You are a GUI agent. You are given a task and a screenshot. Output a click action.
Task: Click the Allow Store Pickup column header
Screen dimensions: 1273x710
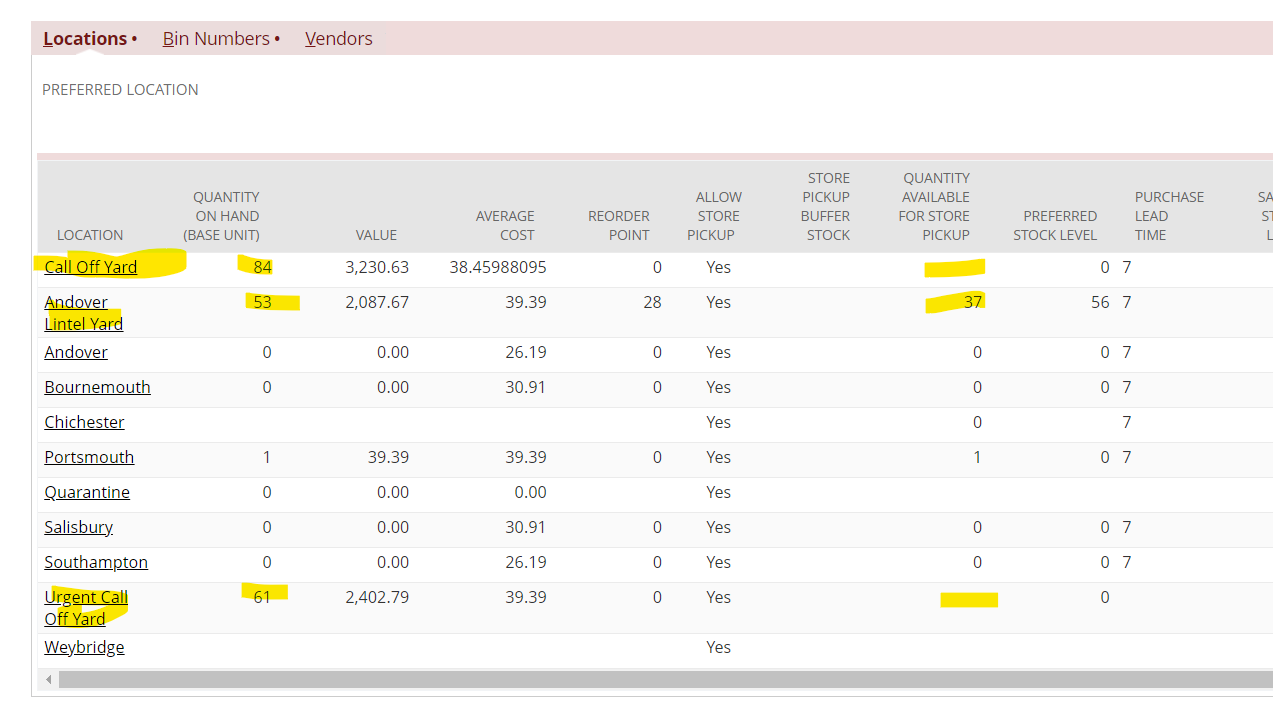[715, 216]
